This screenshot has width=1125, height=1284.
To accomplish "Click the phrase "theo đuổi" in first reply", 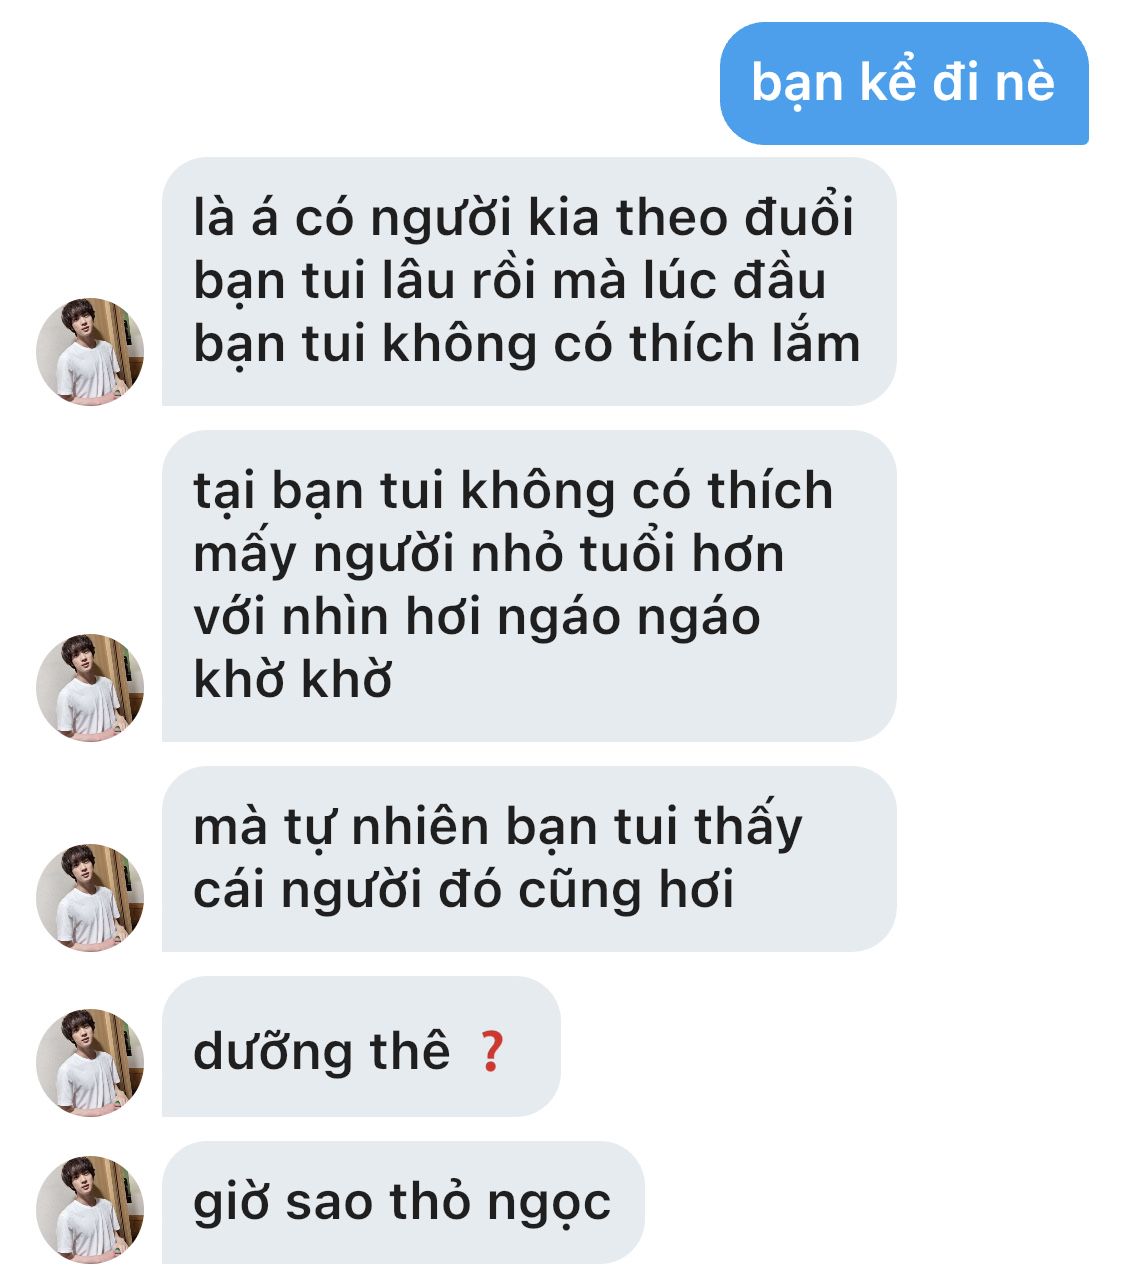I will (734, 217).
